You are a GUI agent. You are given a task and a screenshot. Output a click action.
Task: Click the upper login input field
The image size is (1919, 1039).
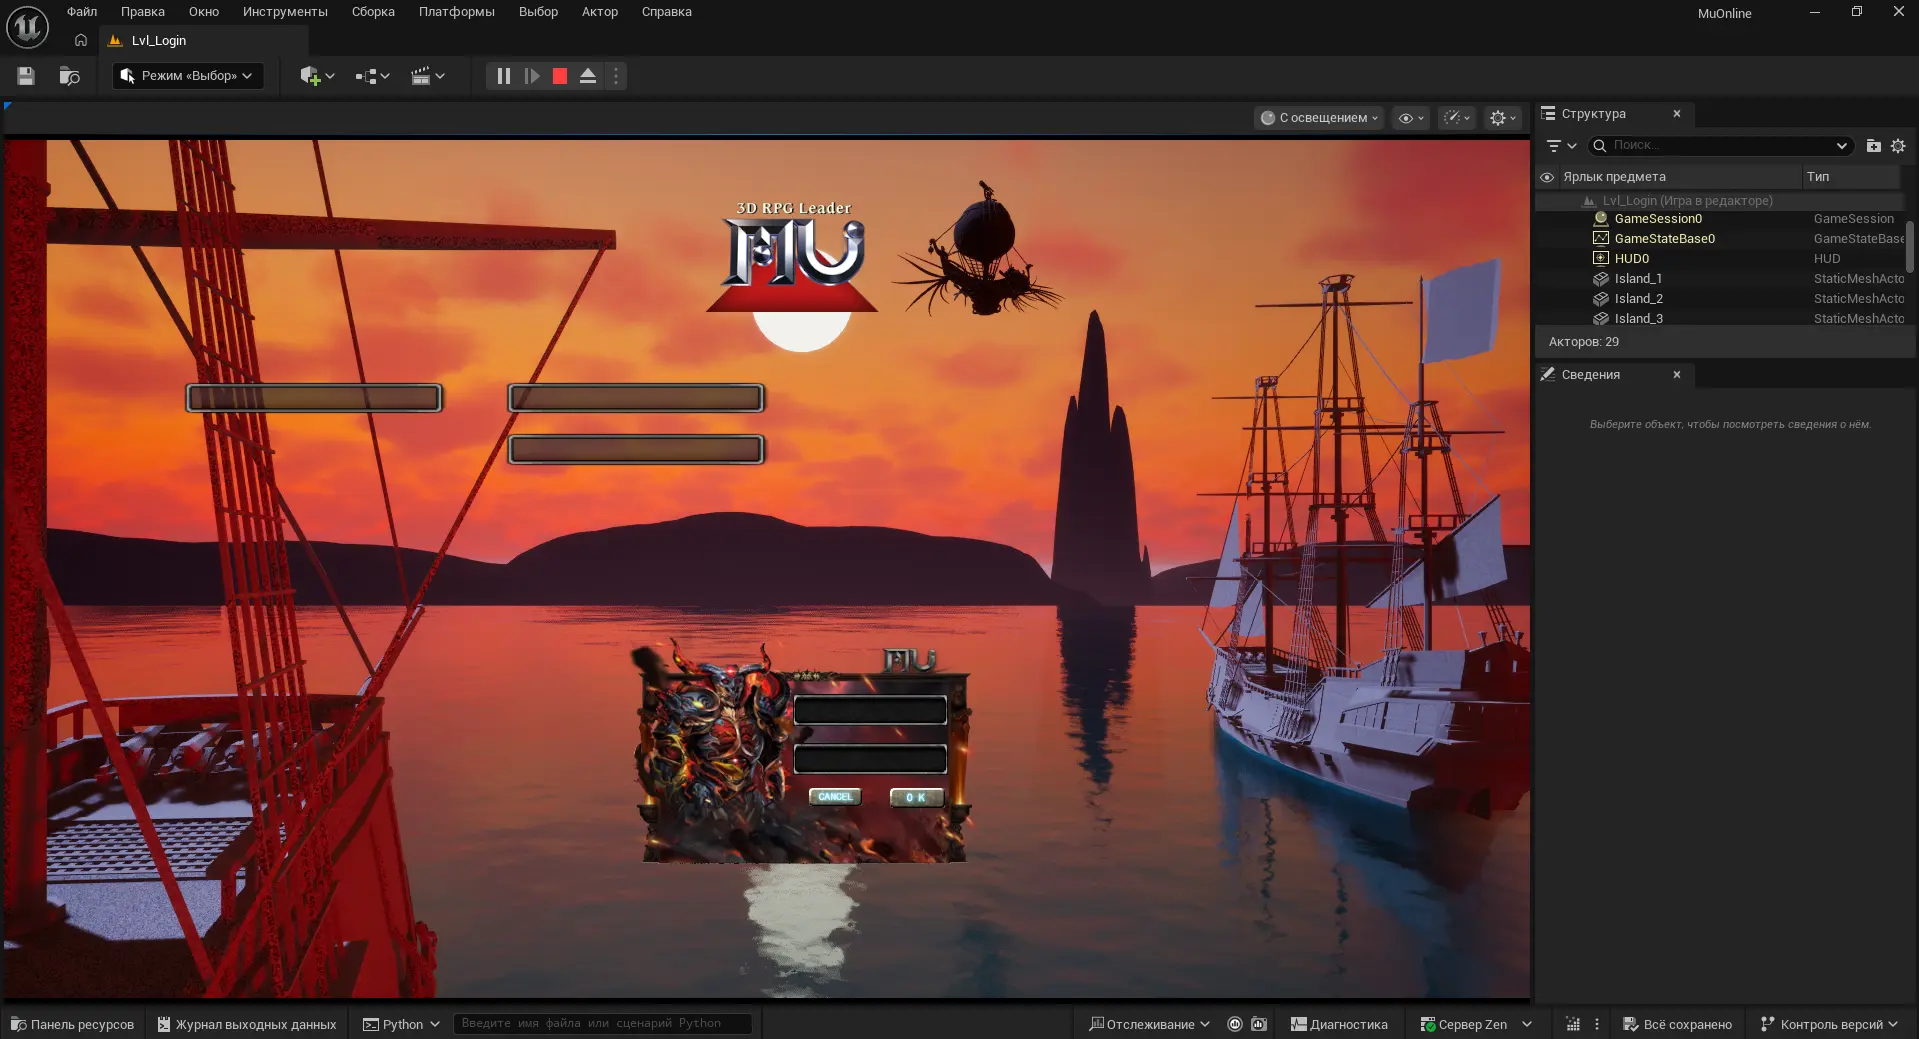[870, 711]
